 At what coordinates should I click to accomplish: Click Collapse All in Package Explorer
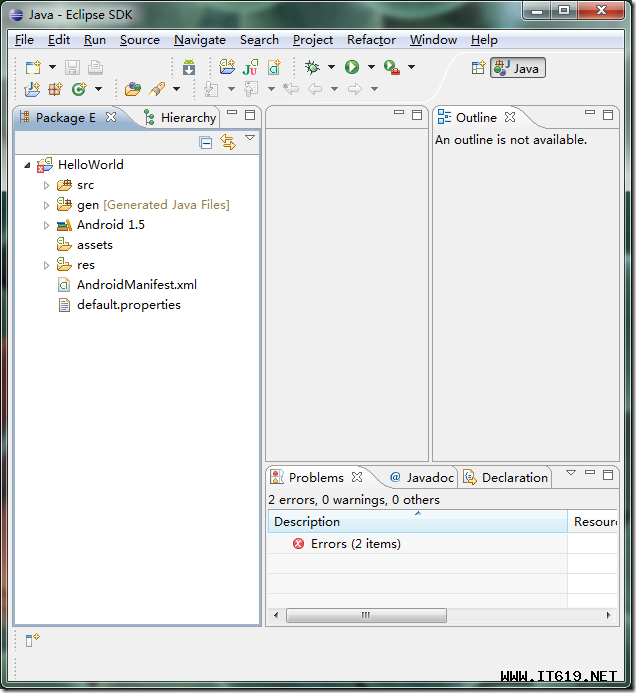pyautogui.click(x=206, y=142)
